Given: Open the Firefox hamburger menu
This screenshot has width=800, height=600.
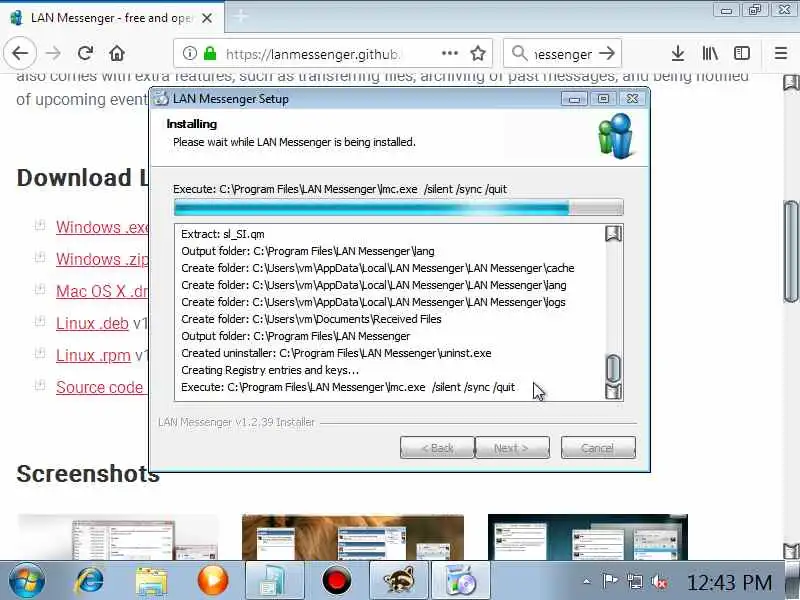Looking at the screenshot, I should pos(781,53).
